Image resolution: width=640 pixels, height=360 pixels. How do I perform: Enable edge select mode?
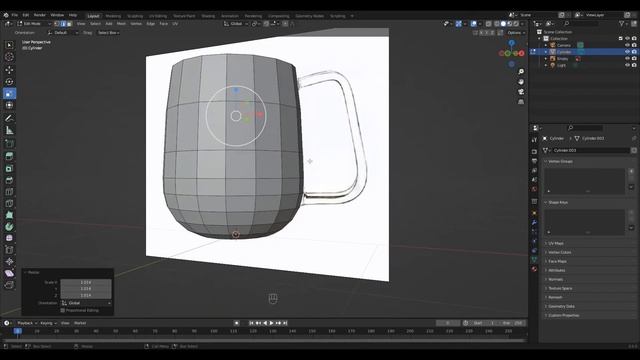pos(63,24)
